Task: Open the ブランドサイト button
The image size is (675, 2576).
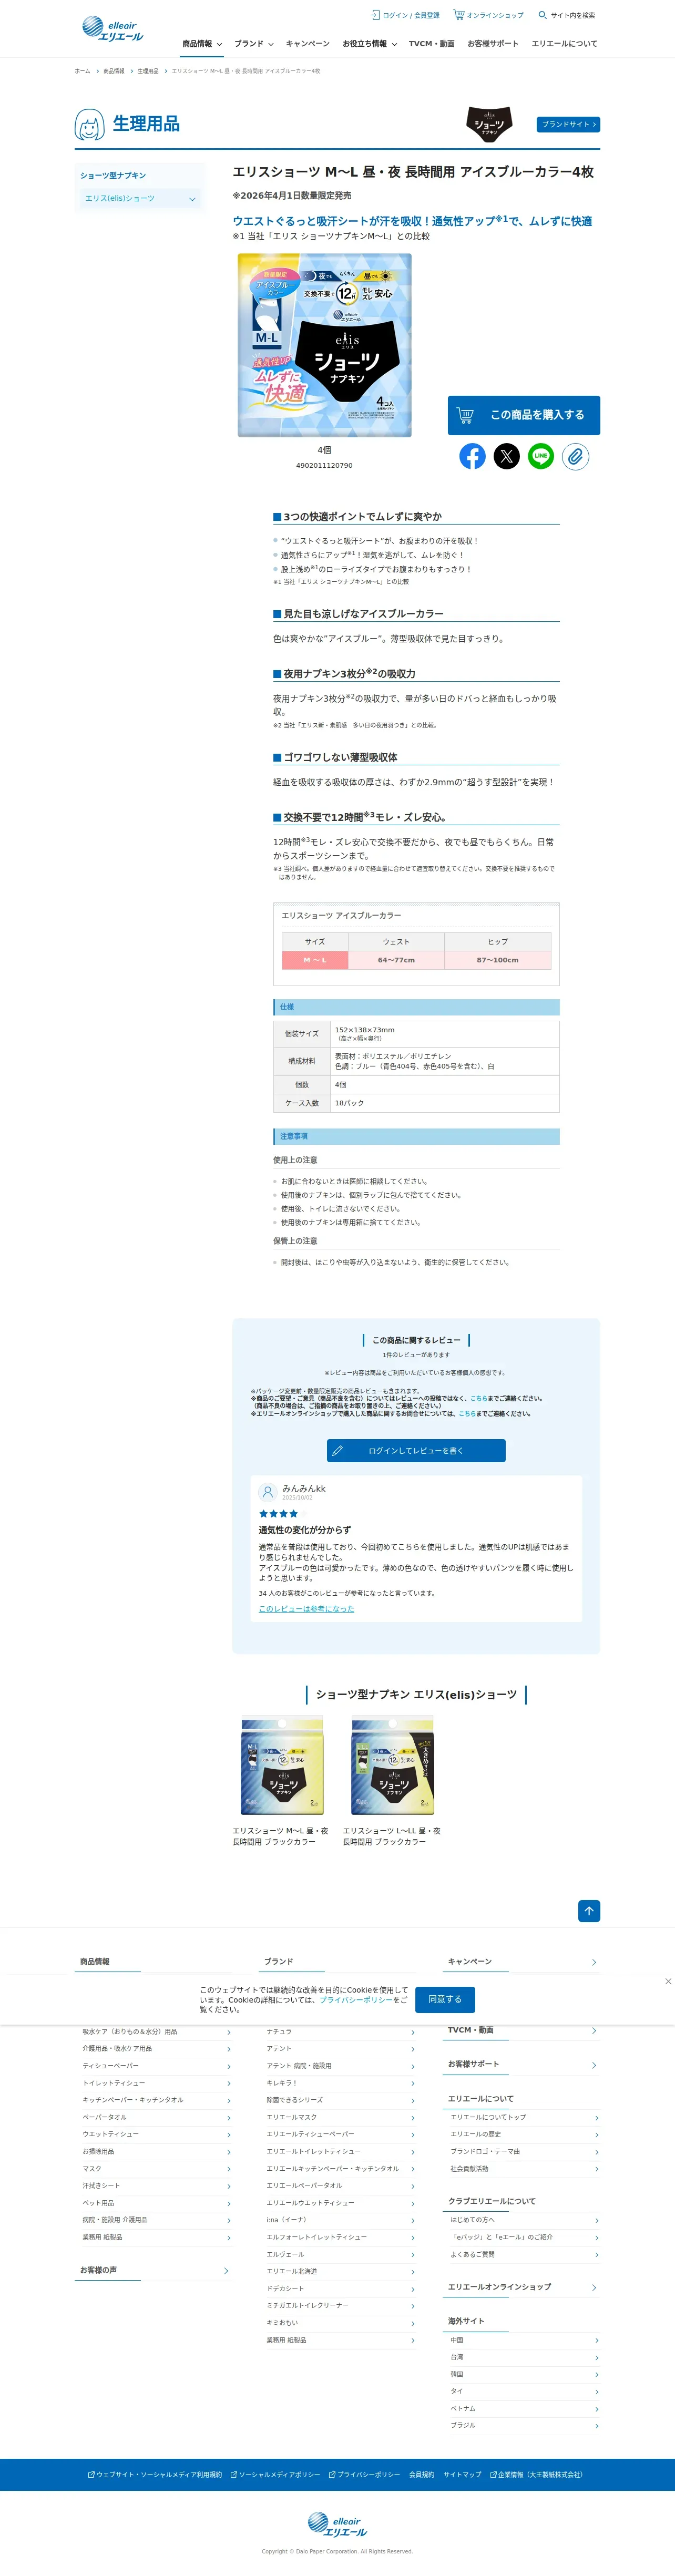Action: click(x=569, y=125)
